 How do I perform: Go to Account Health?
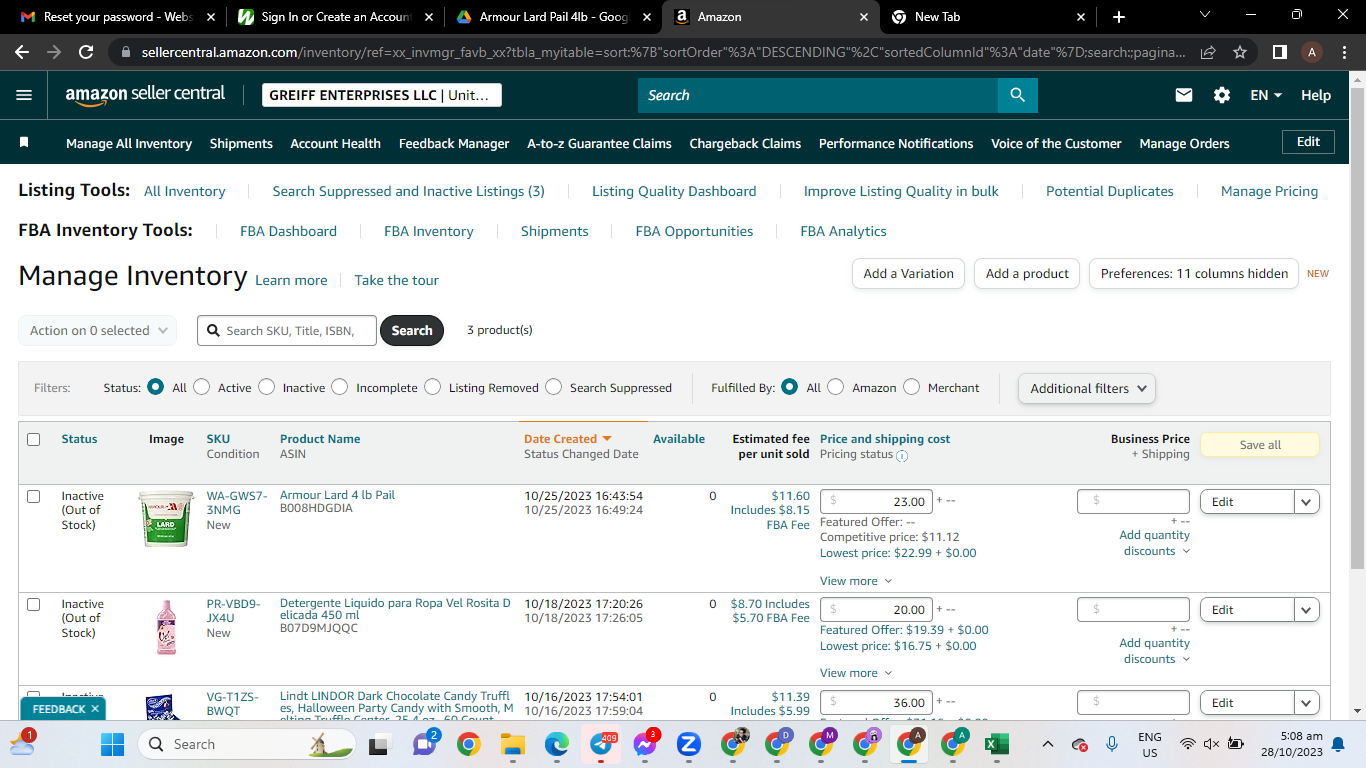335,143
